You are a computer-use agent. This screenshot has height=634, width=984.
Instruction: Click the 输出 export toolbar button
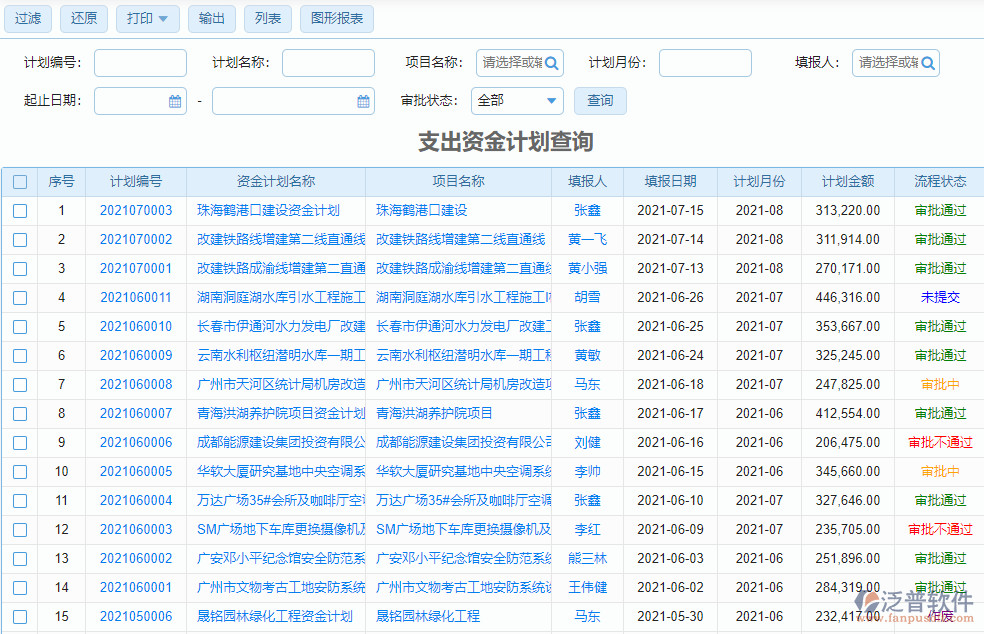(211, 19)
